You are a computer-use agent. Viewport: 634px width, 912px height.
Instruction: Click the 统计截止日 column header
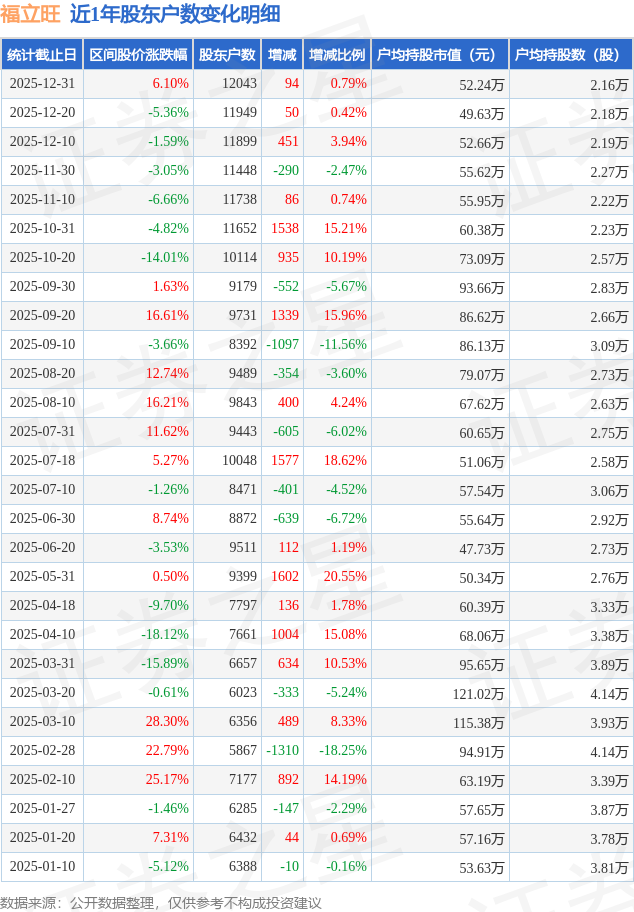coord(41,55)
